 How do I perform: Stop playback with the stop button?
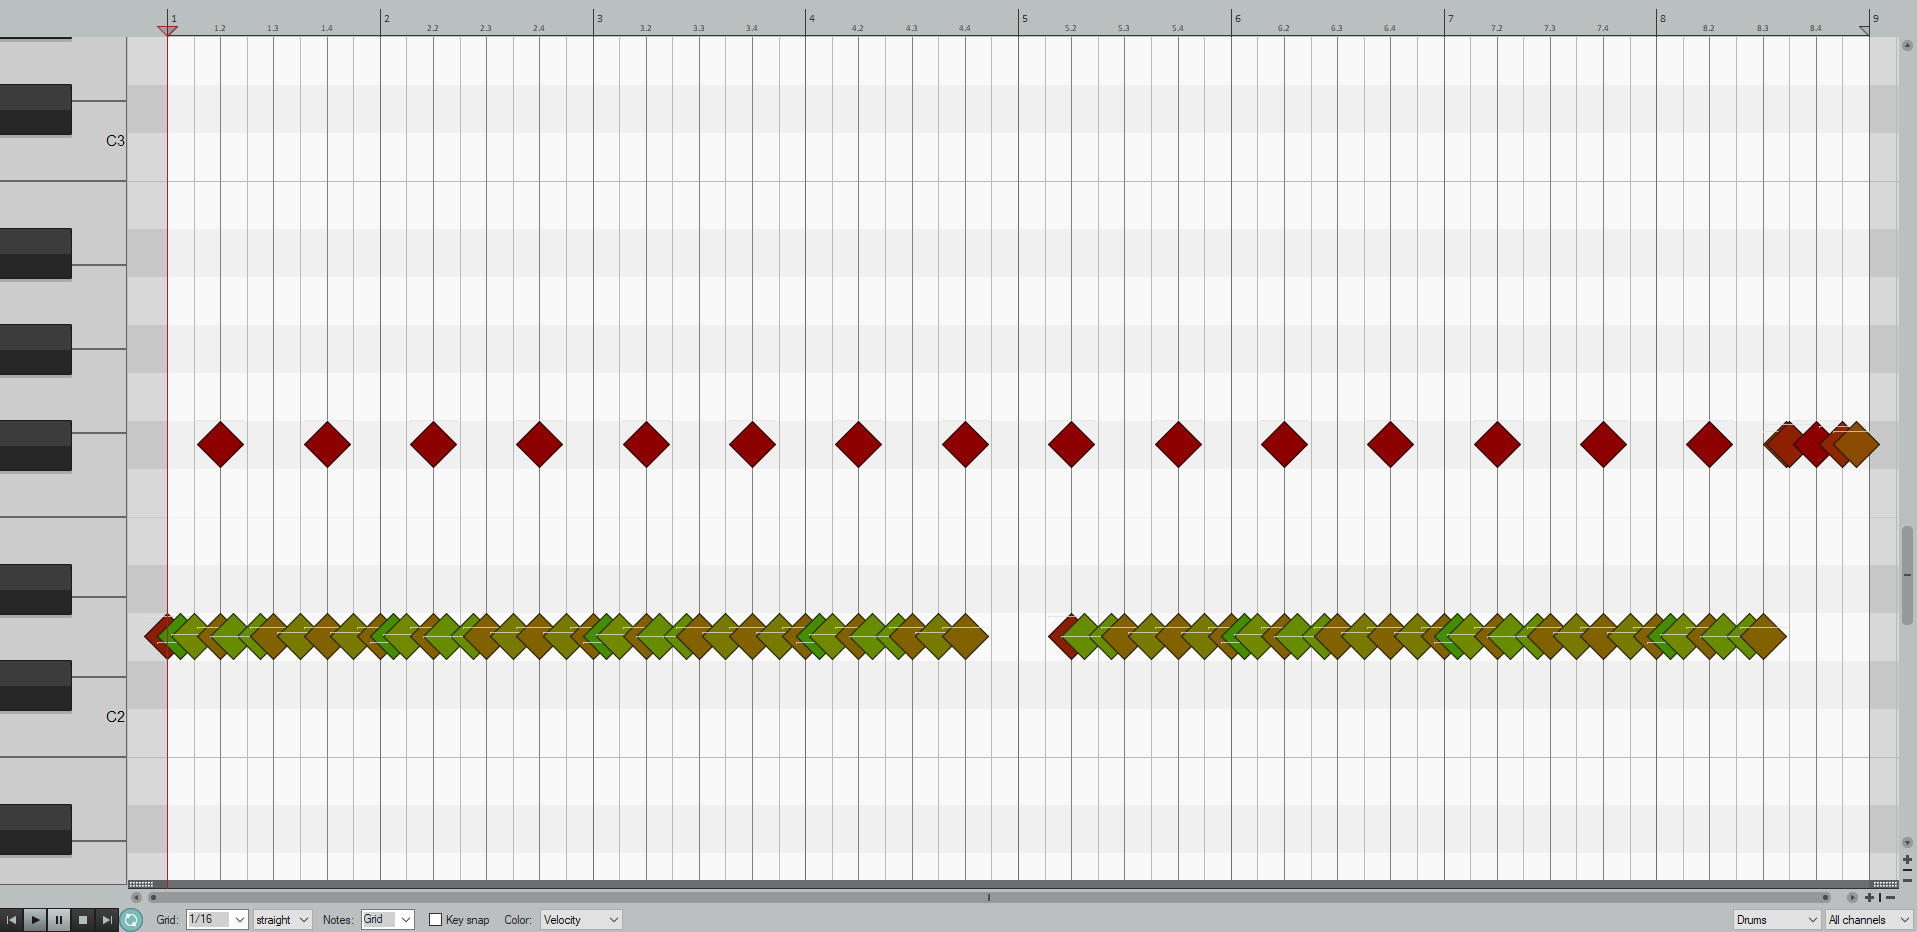(x=83, y=920)
